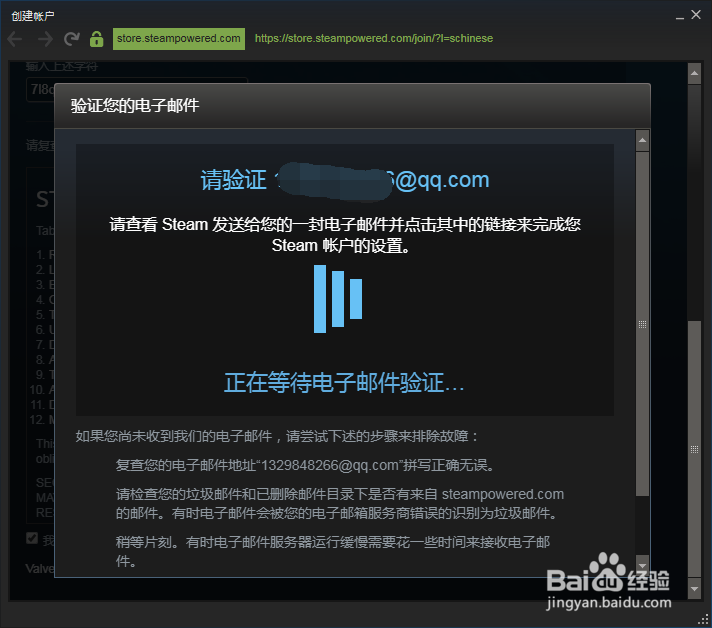Click the 验证您的电子邮件 dialog title

(x=135, y=105)
